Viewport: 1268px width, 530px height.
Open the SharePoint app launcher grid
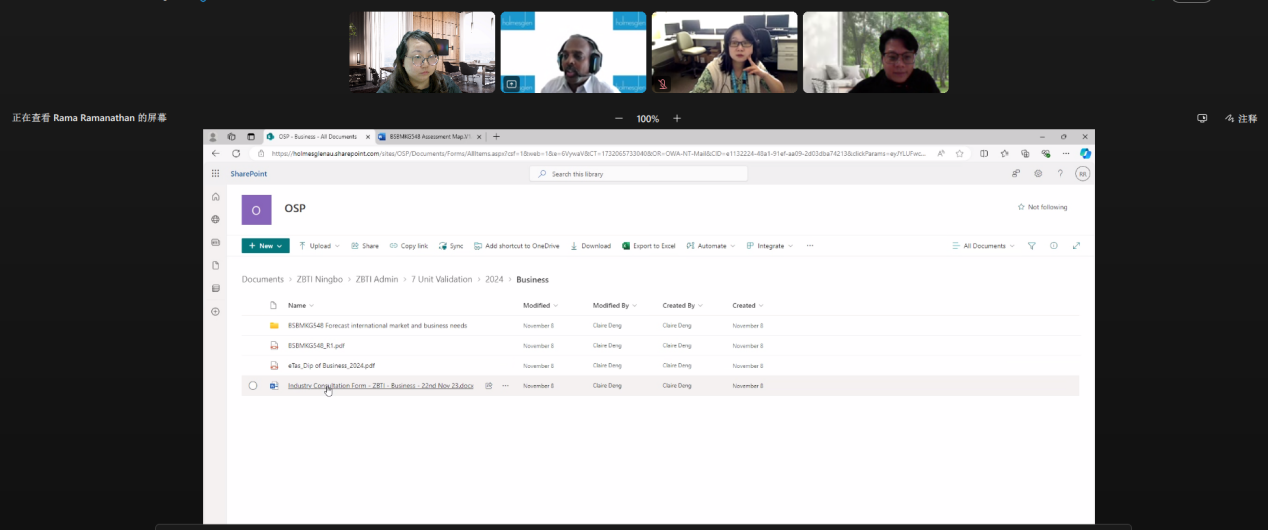pos(215,173)
